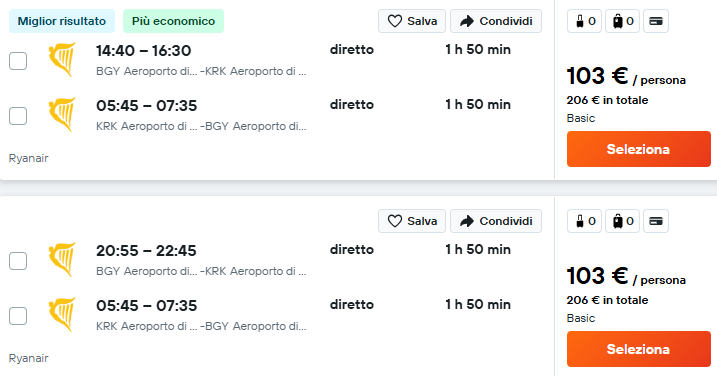Click checked luggage icon in first result

[618, 21]
